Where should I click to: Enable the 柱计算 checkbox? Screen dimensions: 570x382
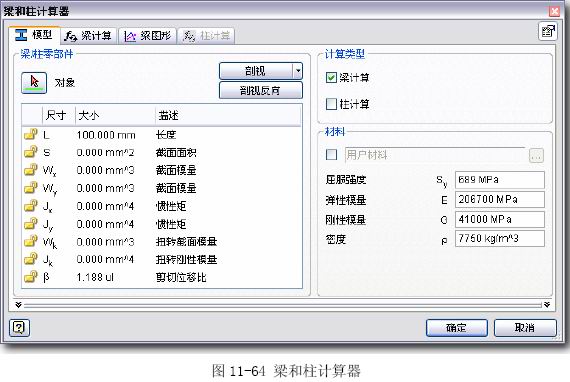pos(331,104)
